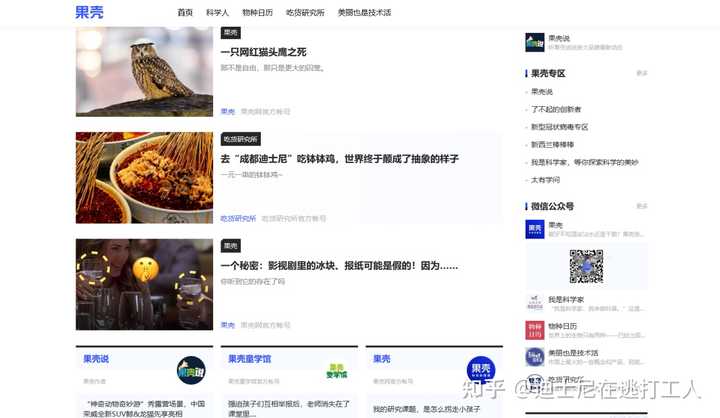Click the 我是科学家 account icon

tap(535, 302)
